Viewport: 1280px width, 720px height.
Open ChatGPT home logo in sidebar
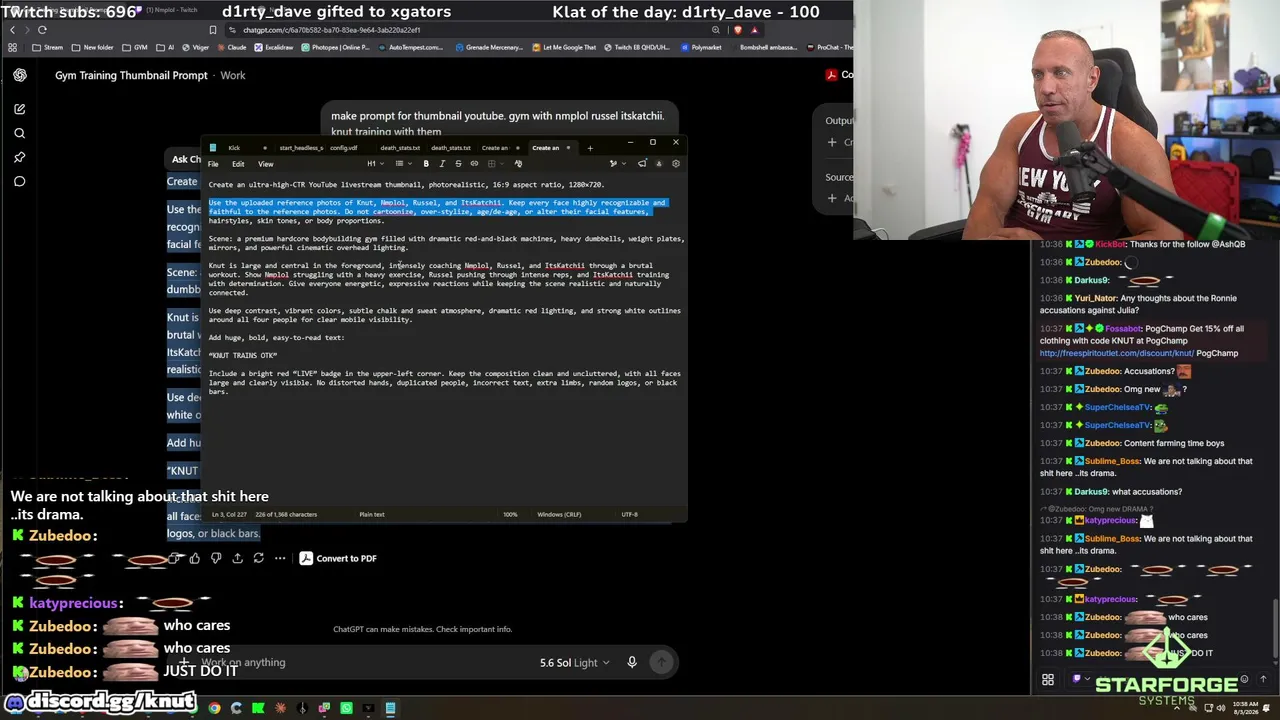(20, 75)
